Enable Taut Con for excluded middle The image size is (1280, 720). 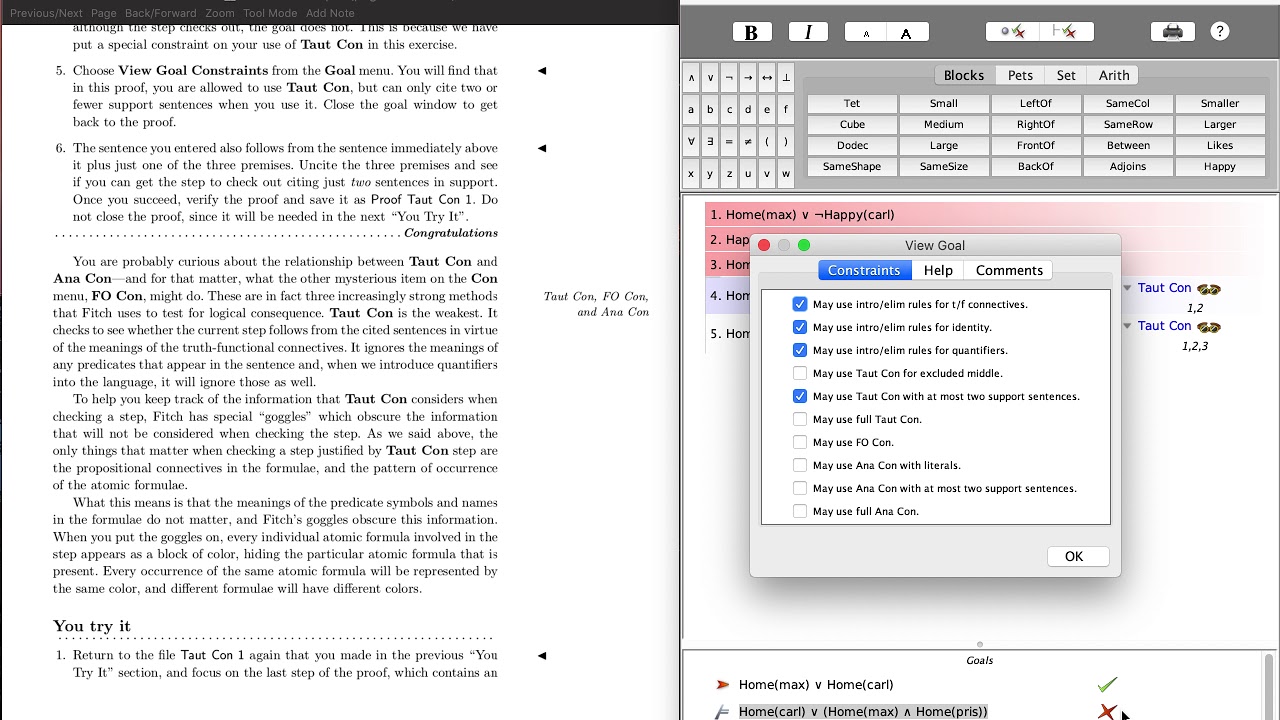800,373
